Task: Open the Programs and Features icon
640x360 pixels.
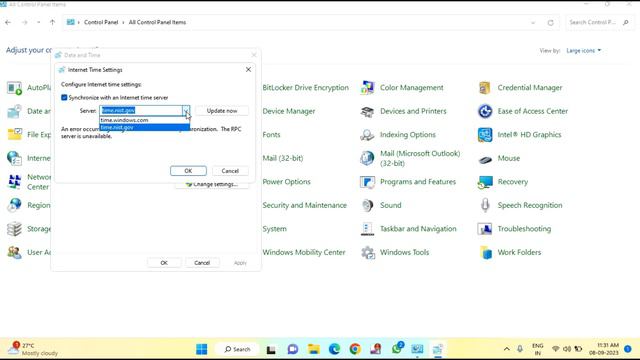Action: pyautogui.click(x=367, y=182)
